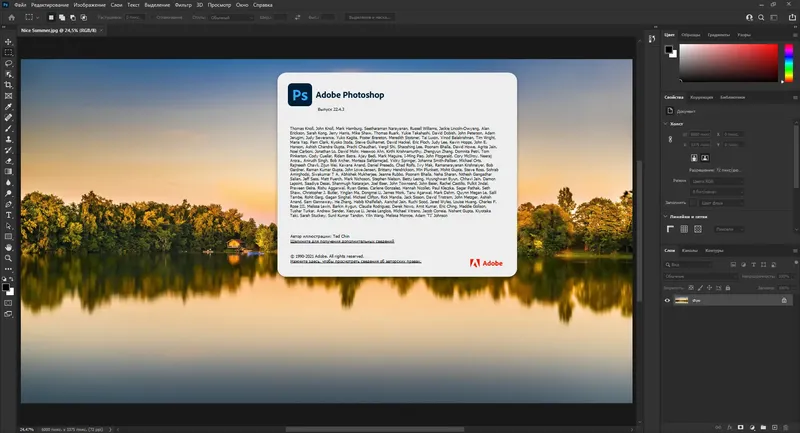Open the layer blending mode dropdown
This screenshot has height=433, width=800.
(x=700, y=276)
